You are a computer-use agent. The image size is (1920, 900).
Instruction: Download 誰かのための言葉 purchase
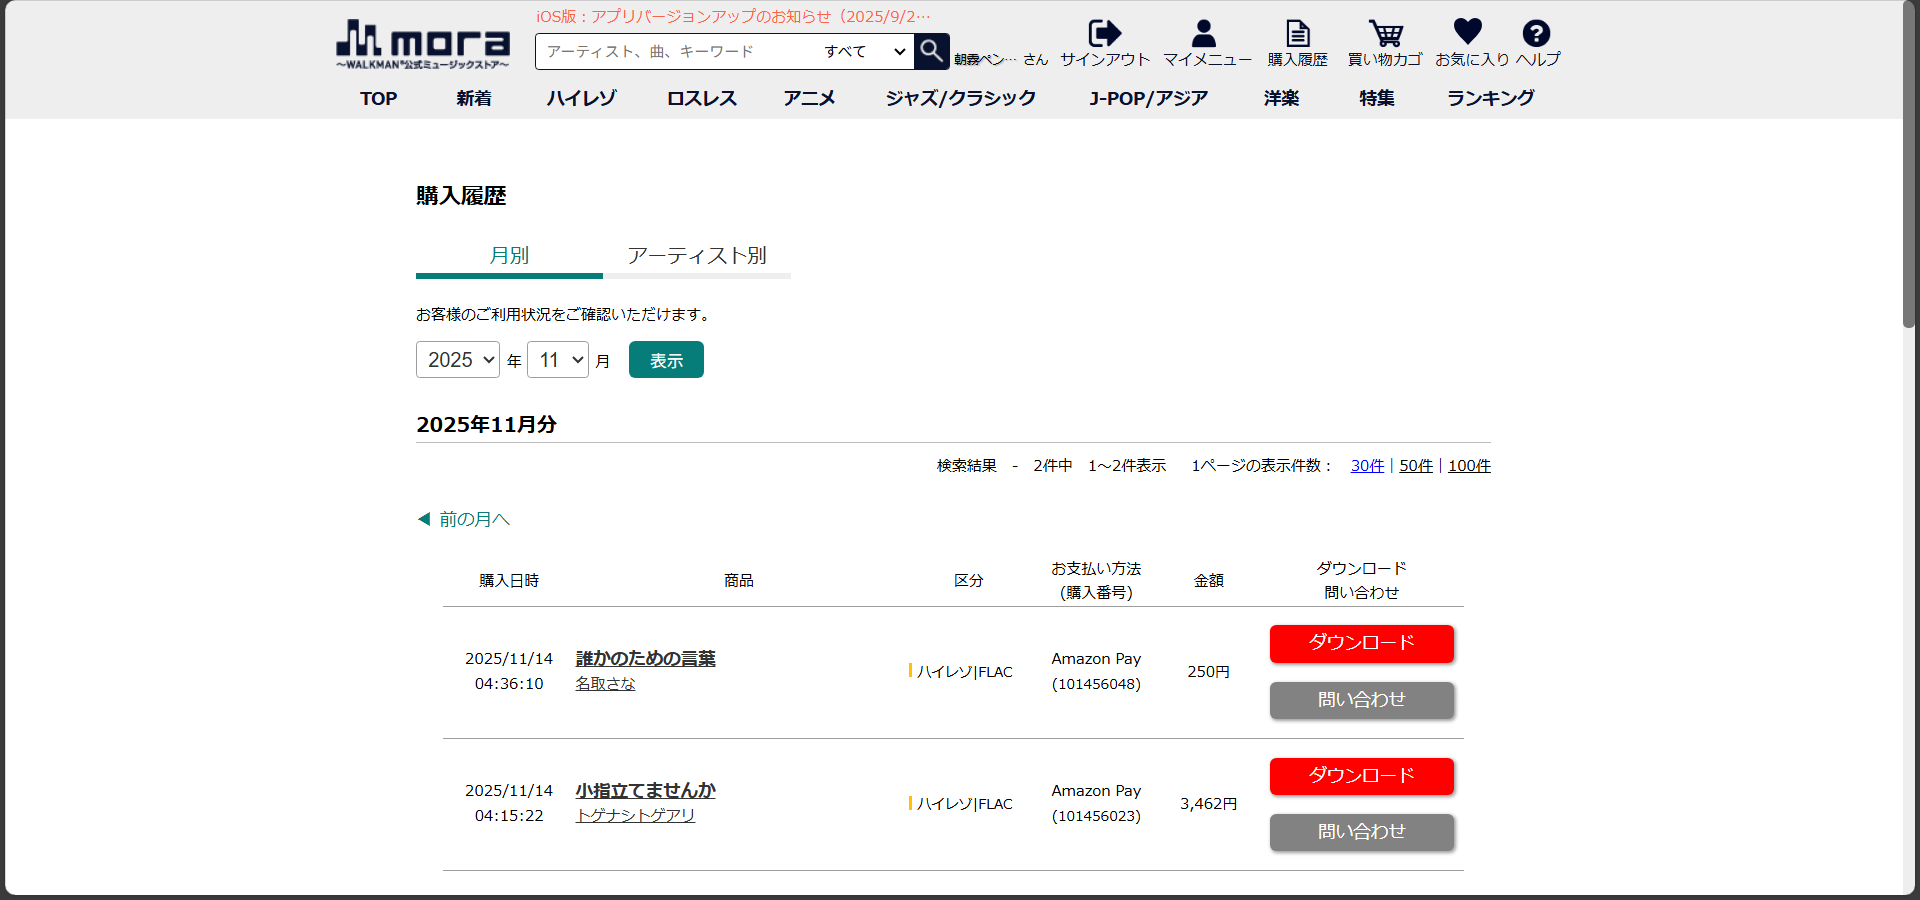(x=1361, y=643)
